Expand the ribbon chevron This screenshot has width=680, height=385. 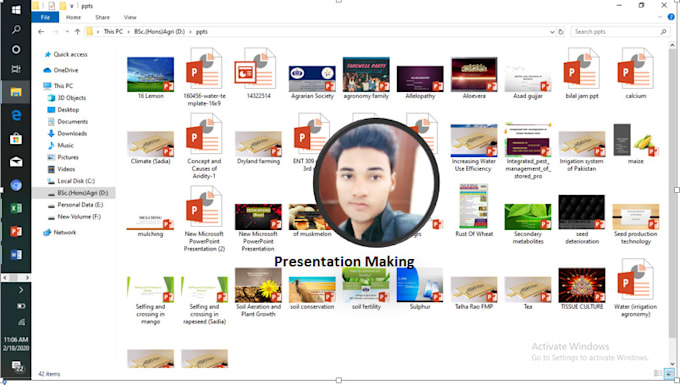coord(660,17)
